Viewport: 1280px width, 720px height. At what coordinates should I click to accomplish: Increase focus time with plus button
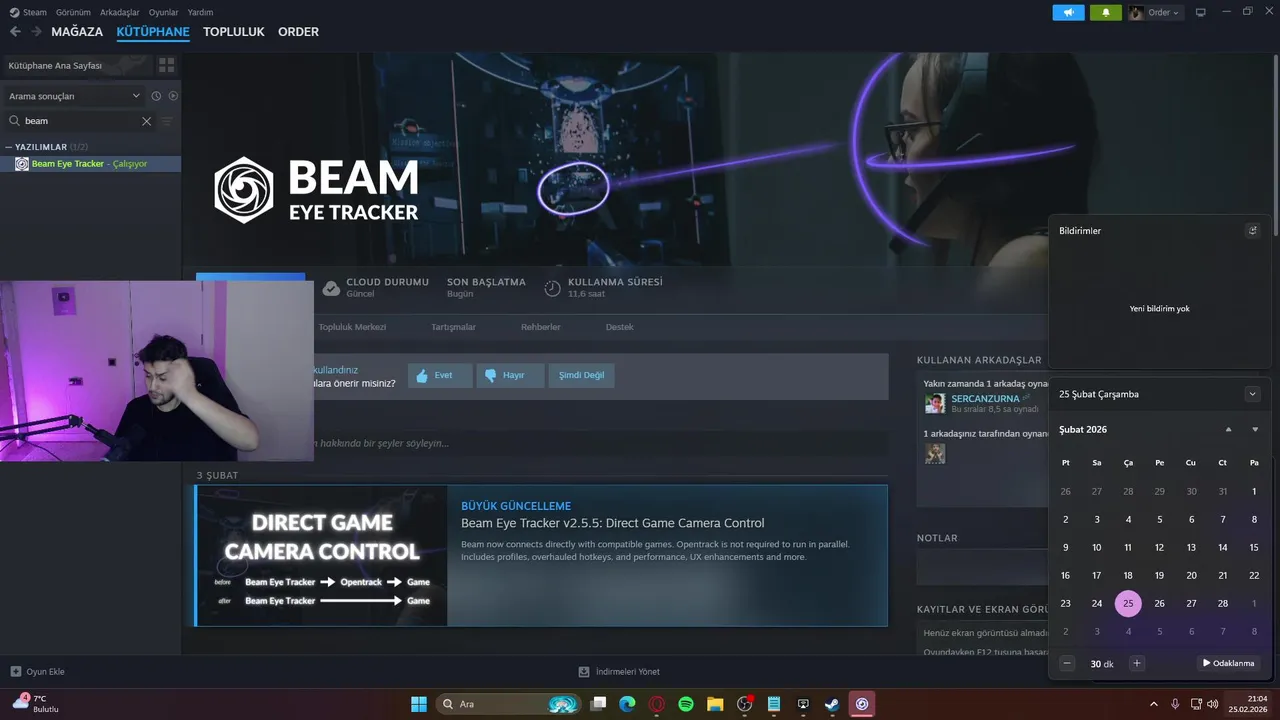pyautogui.click(x=1137, y=663)
